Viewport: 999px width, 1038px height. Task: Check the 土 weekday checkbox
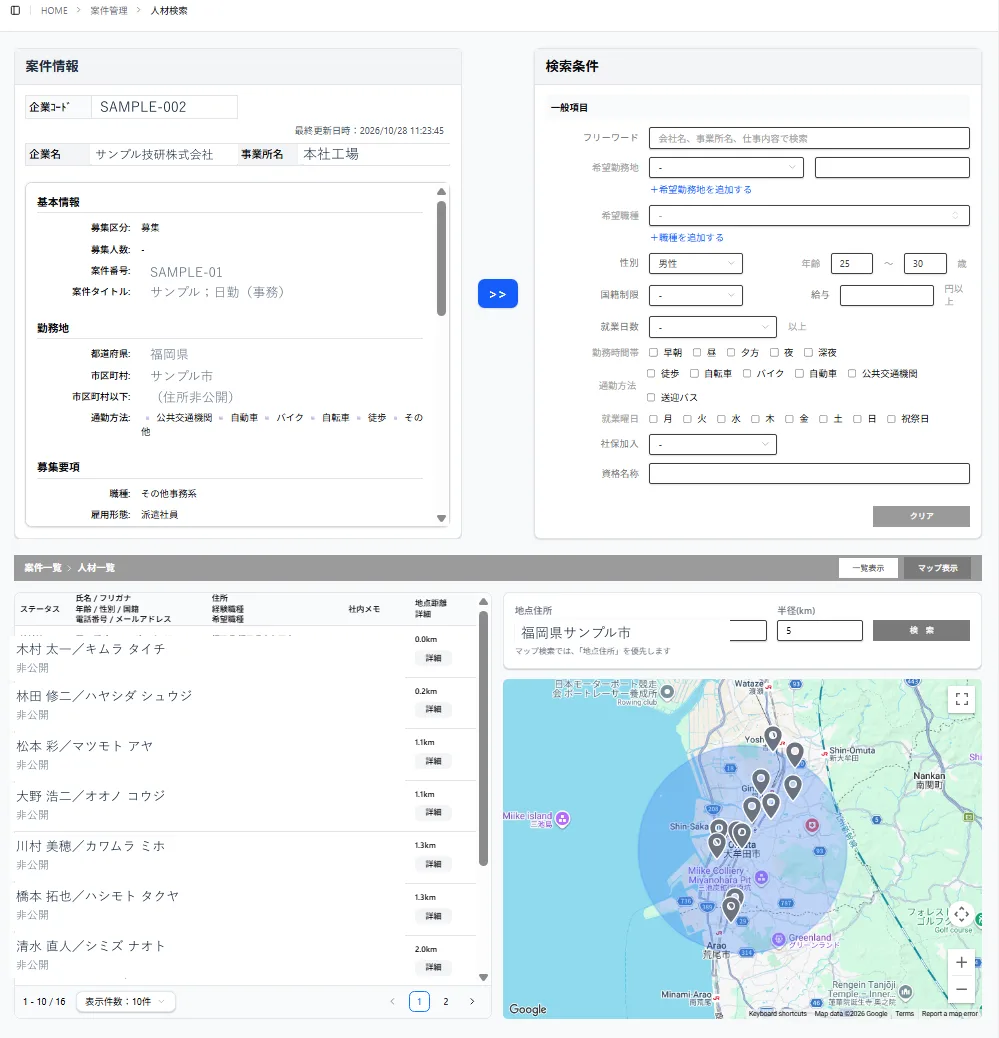[823, 418]
